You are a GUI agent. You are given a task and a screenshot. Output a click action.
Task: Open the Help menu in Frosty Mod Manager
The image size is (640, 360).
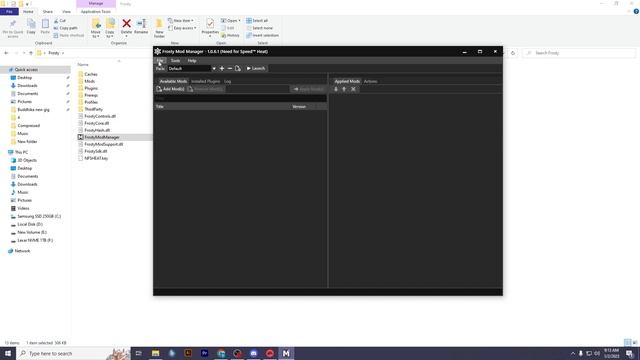[192, 60]
